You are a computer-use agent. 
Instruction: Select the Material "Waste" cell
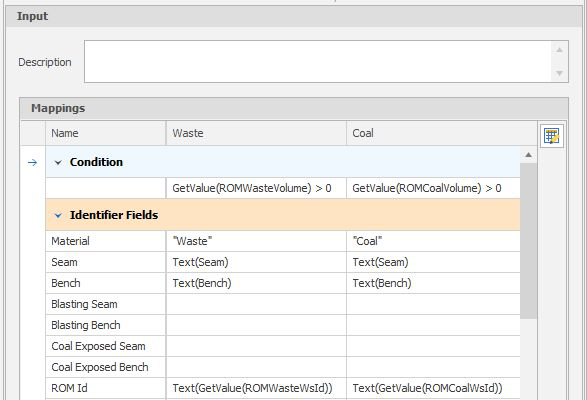[x=256, y=241]
